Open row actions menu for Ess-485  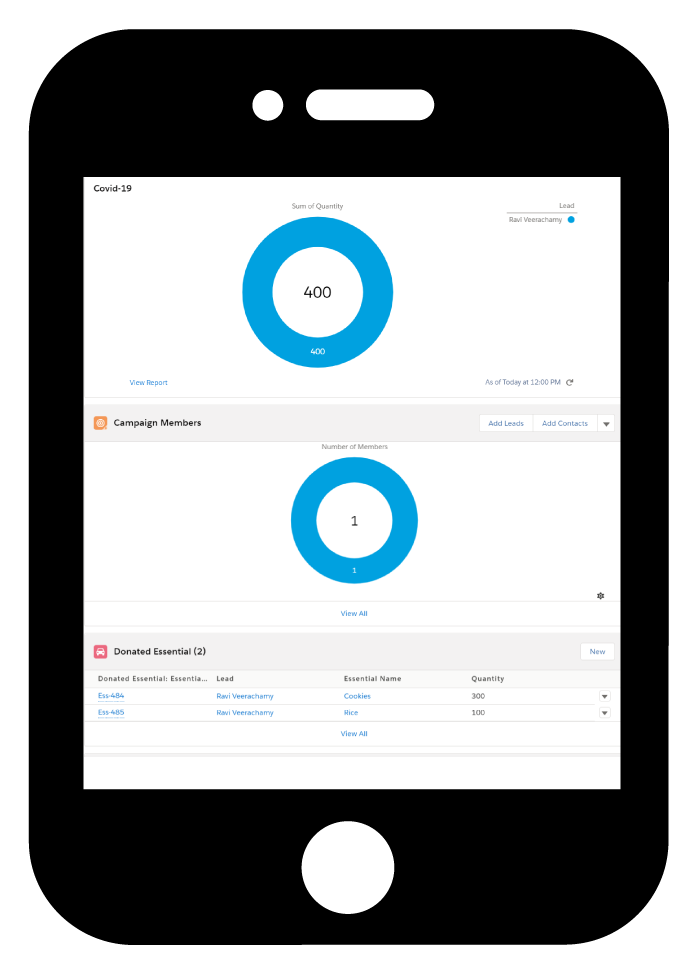[604, 713]
